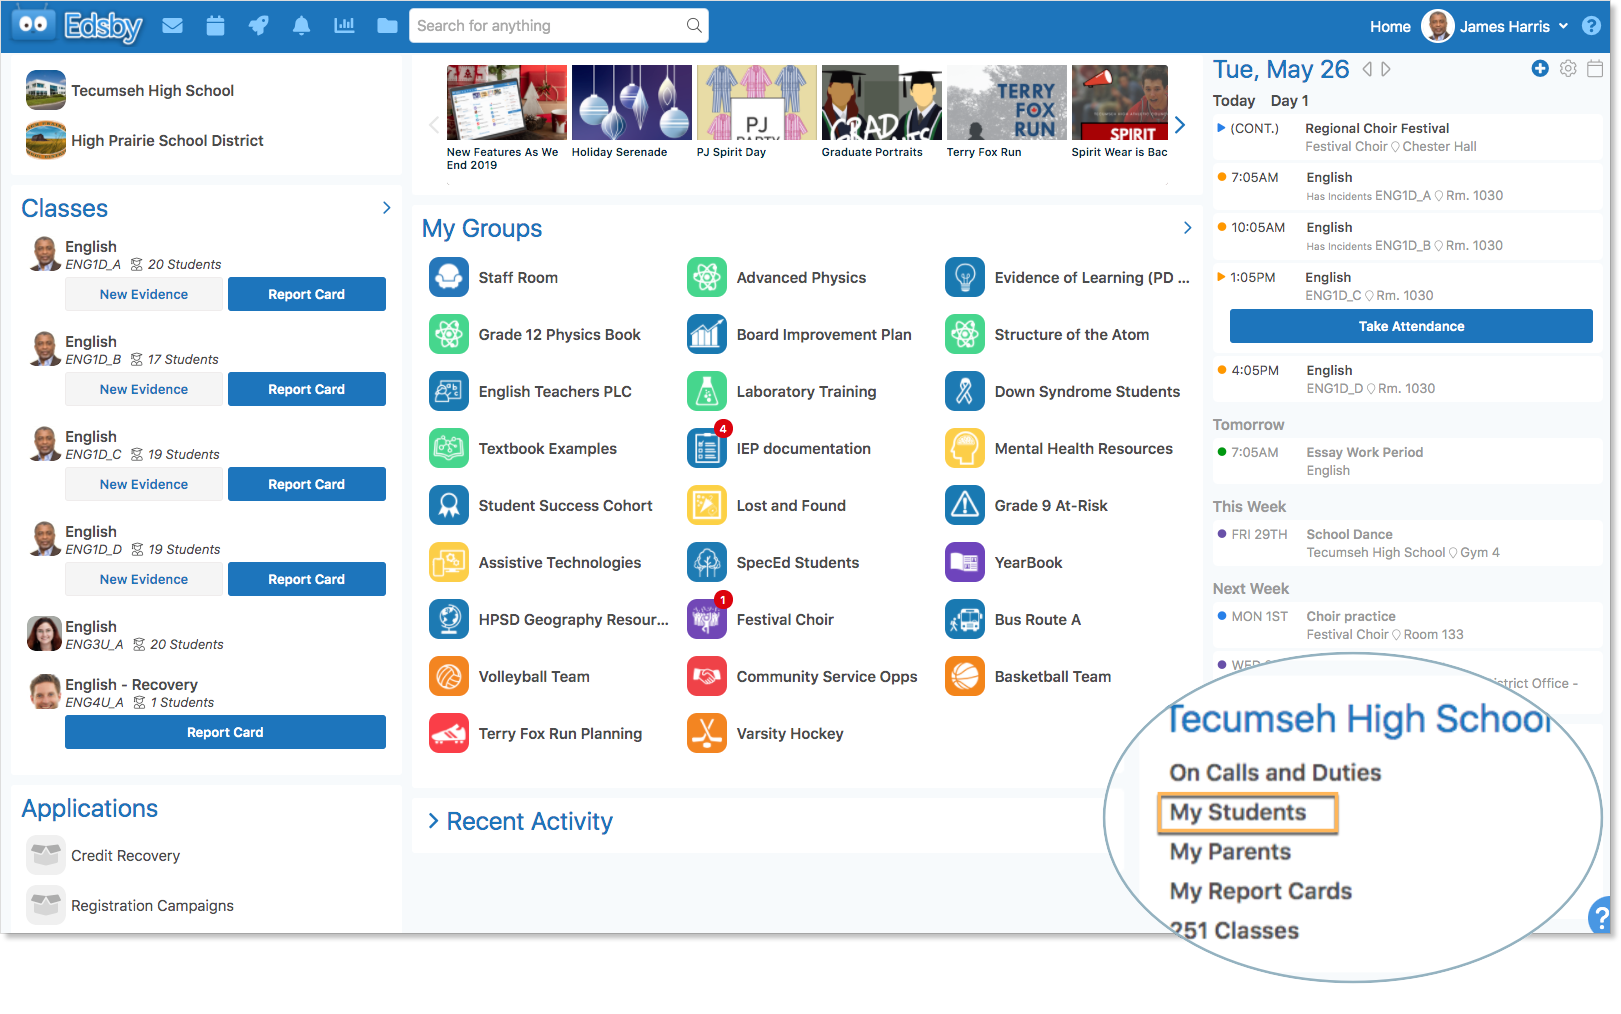Open Mental Health Resources icon

click(x=965, y=448)
